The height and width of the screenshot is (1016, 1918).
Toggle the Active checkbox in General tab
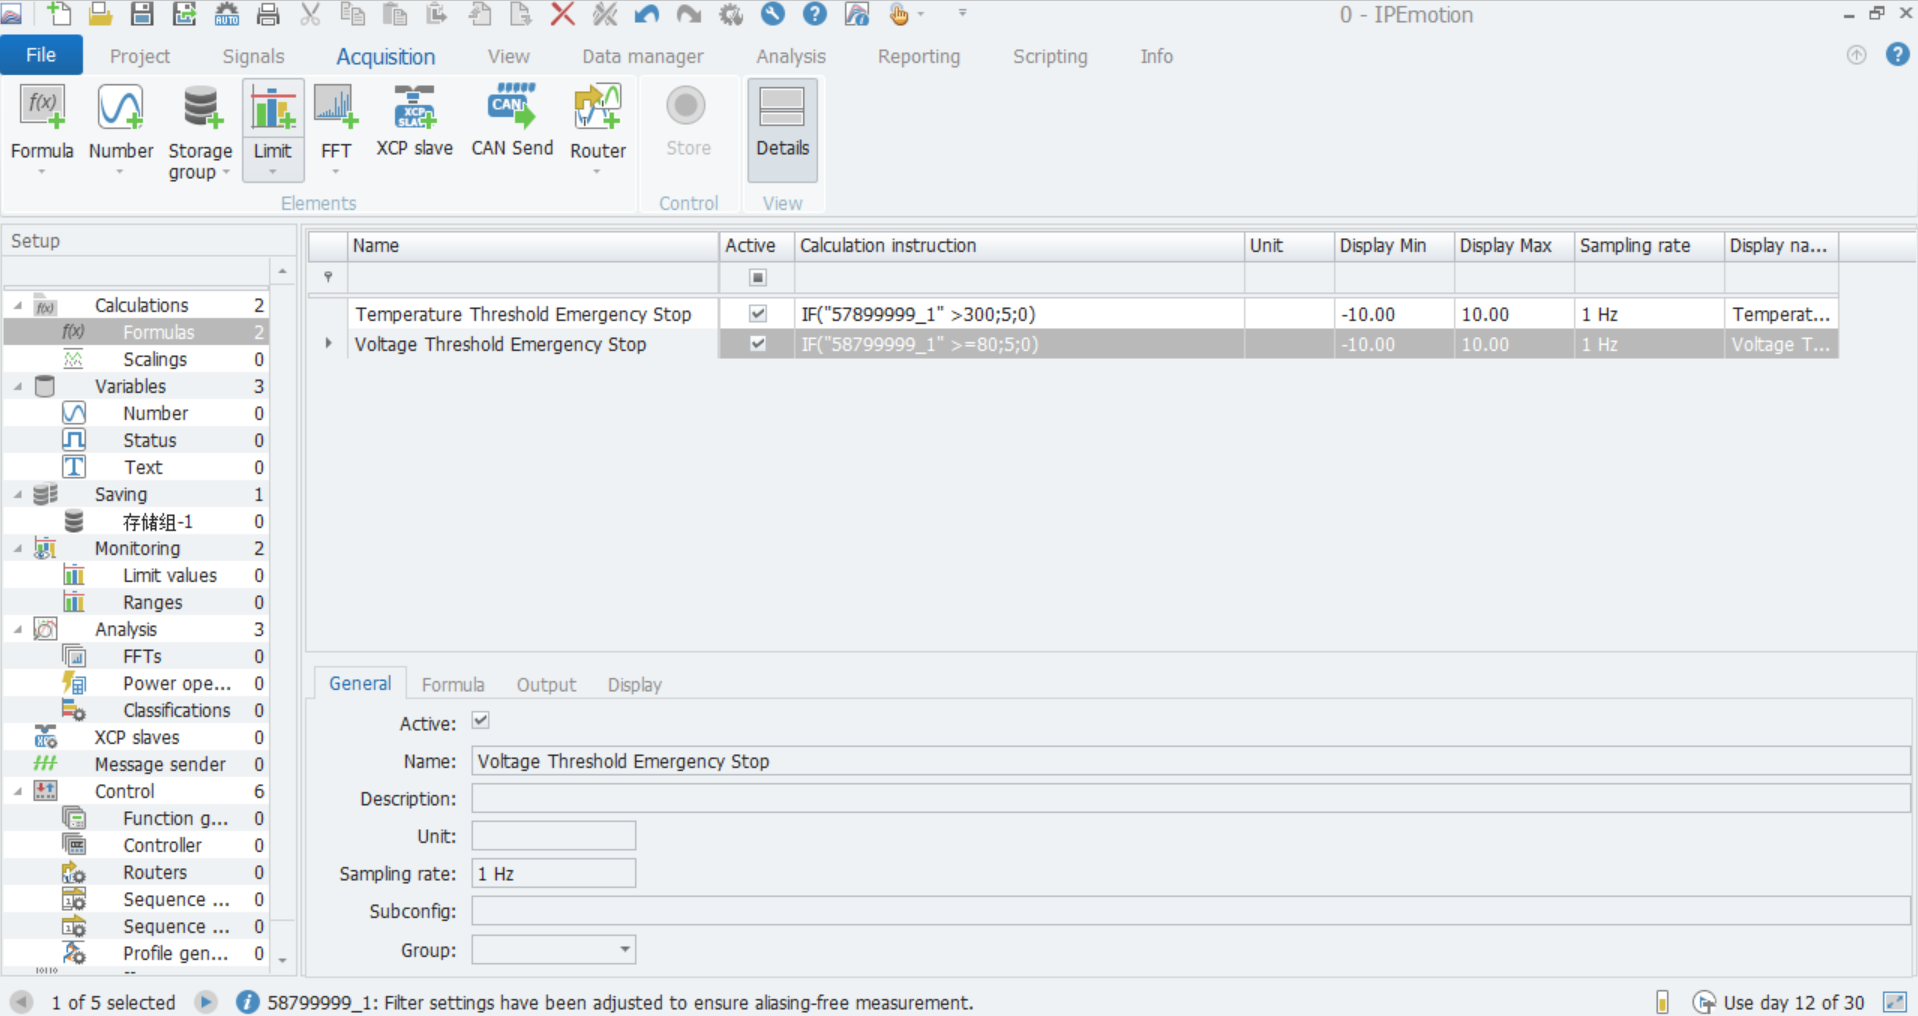pos(481,721)
